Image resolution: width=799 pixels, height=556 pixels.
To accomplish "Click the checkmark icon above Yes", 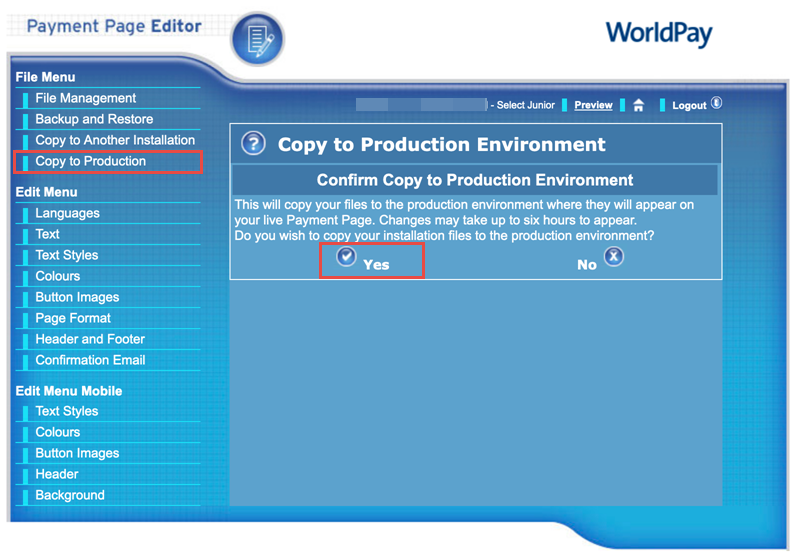I will pos(346,256).
